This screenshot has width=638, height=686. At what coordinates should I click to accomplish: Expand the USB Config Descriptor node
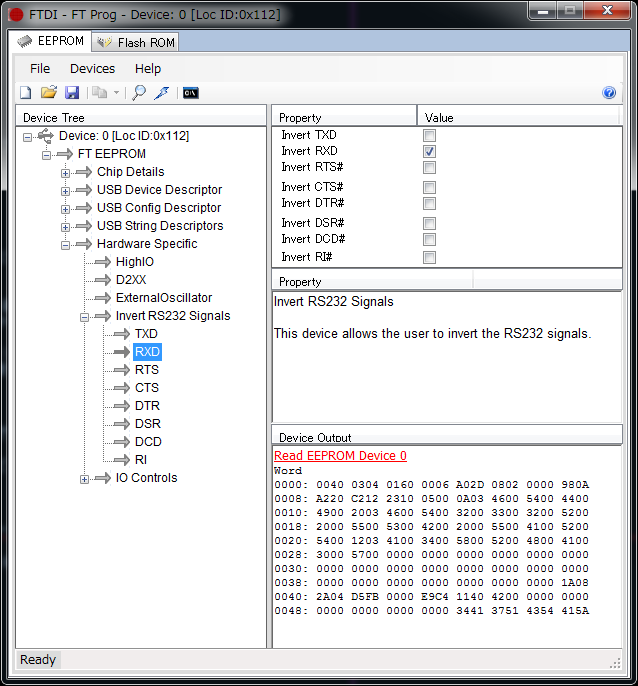tap(65, 209)
